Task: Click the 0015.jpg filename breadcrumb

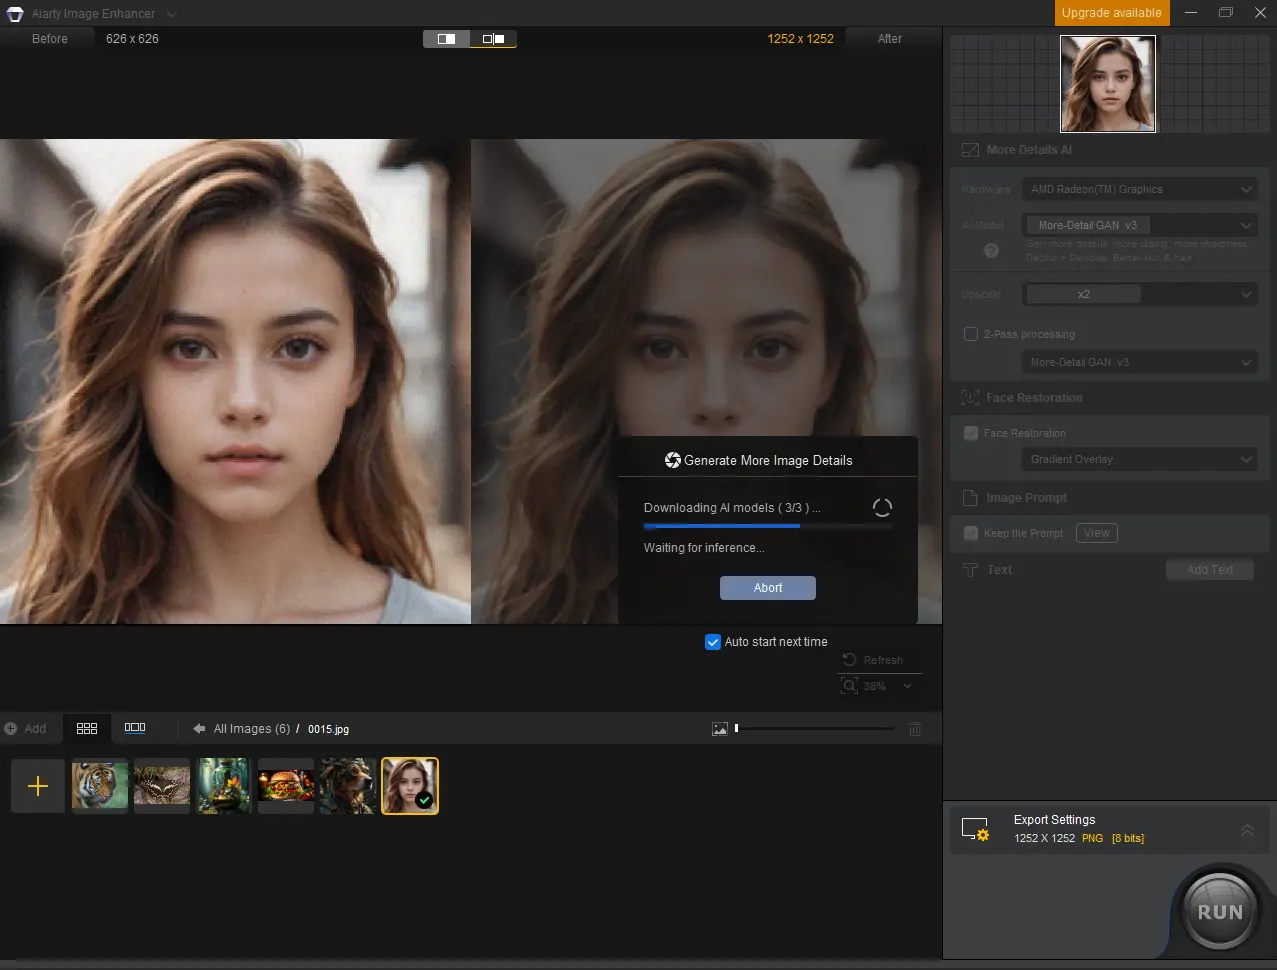Action: [x=328, y=729]
